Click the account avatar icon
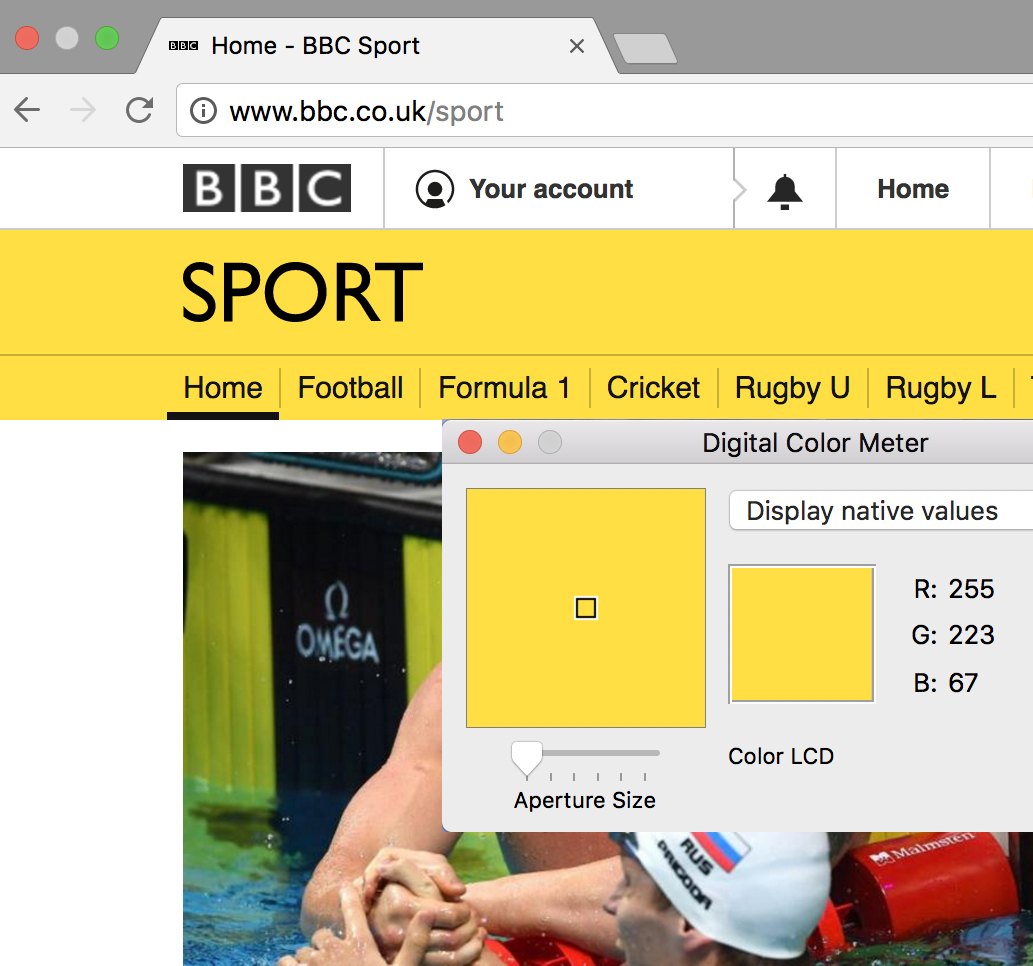The image size is (1033, 966). [x=435, y=189]
